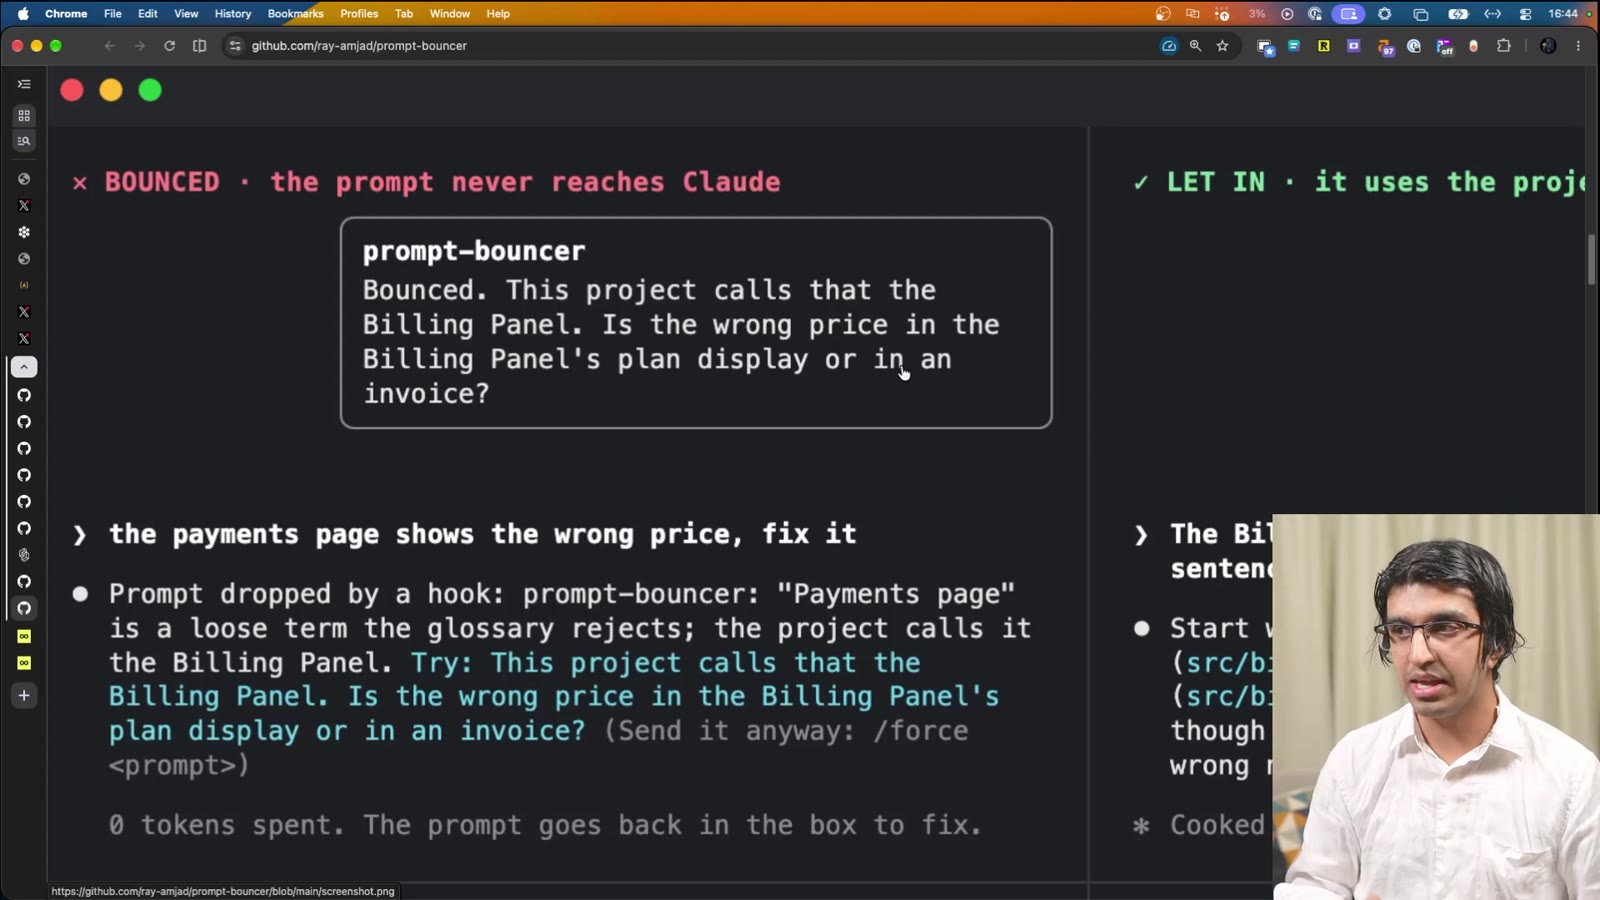Click the battery charging icon in the menu bar
The height and width of the screenshot is (900, 1600).
tap(1458, 14)
